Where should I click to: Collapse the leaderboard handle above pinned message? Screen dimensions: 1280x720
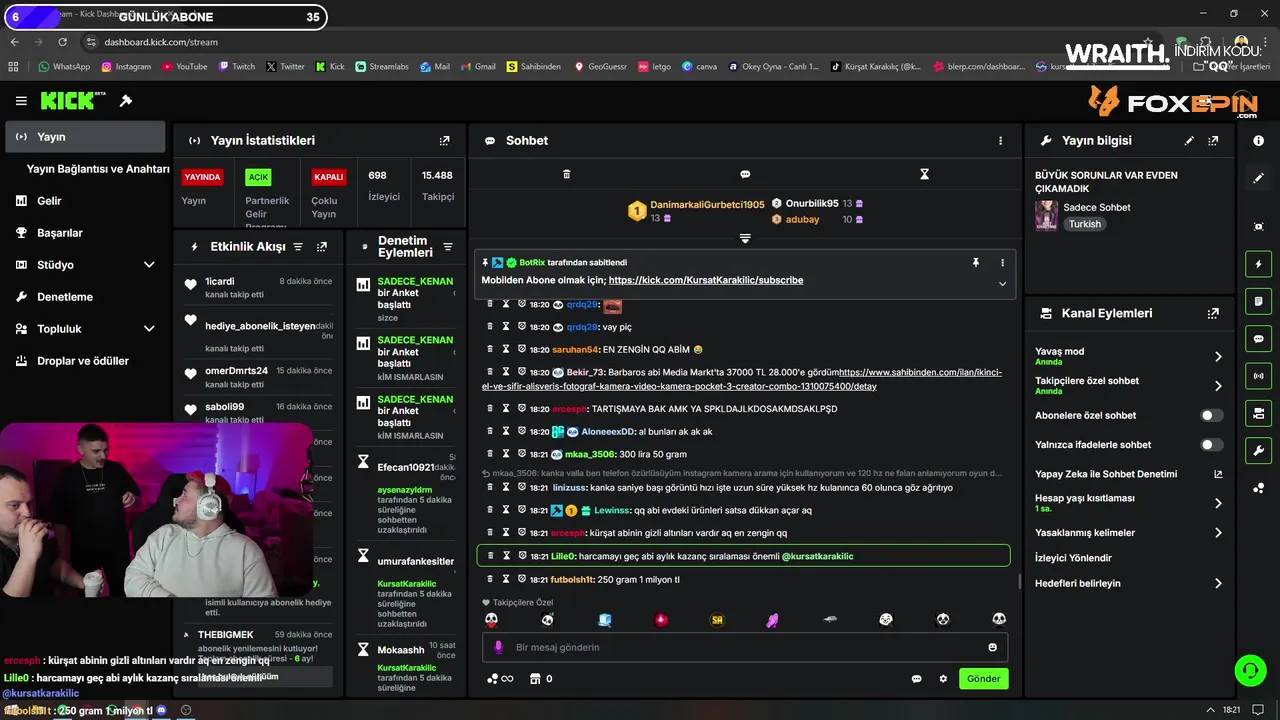(745, 238)
